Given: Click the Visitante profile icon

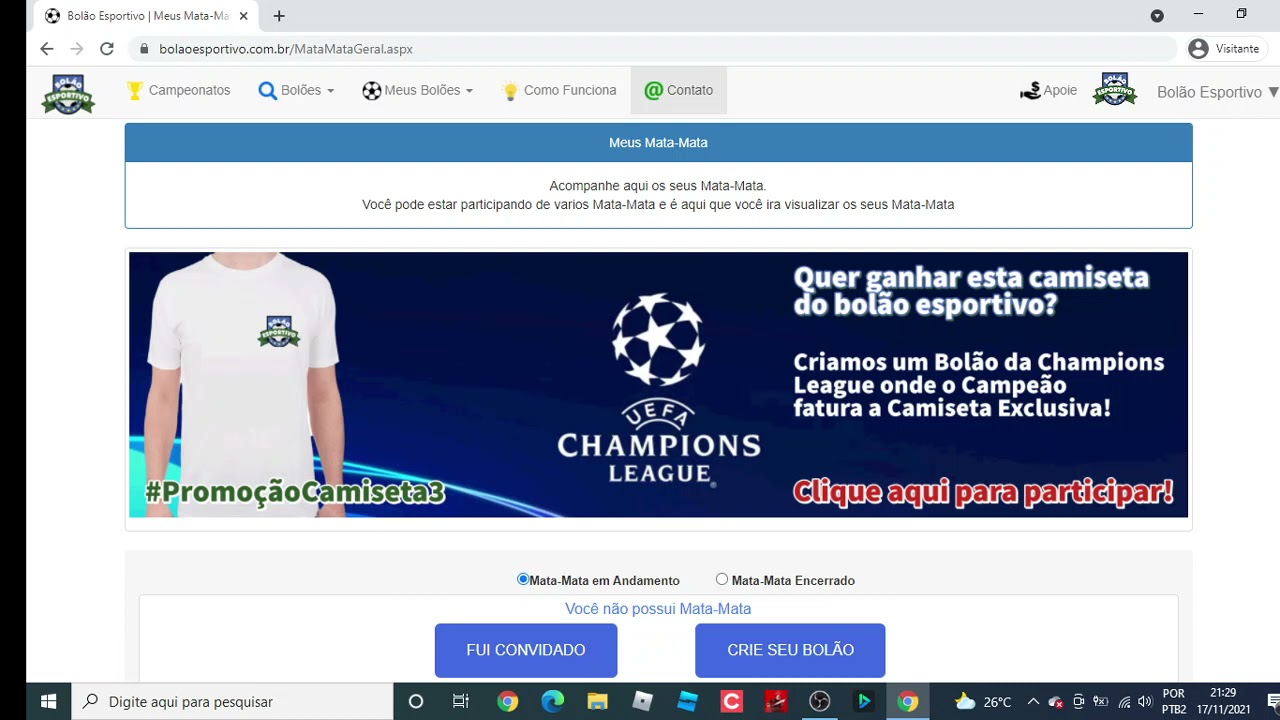Looking at the screenshot, I should click(1198, 48).
